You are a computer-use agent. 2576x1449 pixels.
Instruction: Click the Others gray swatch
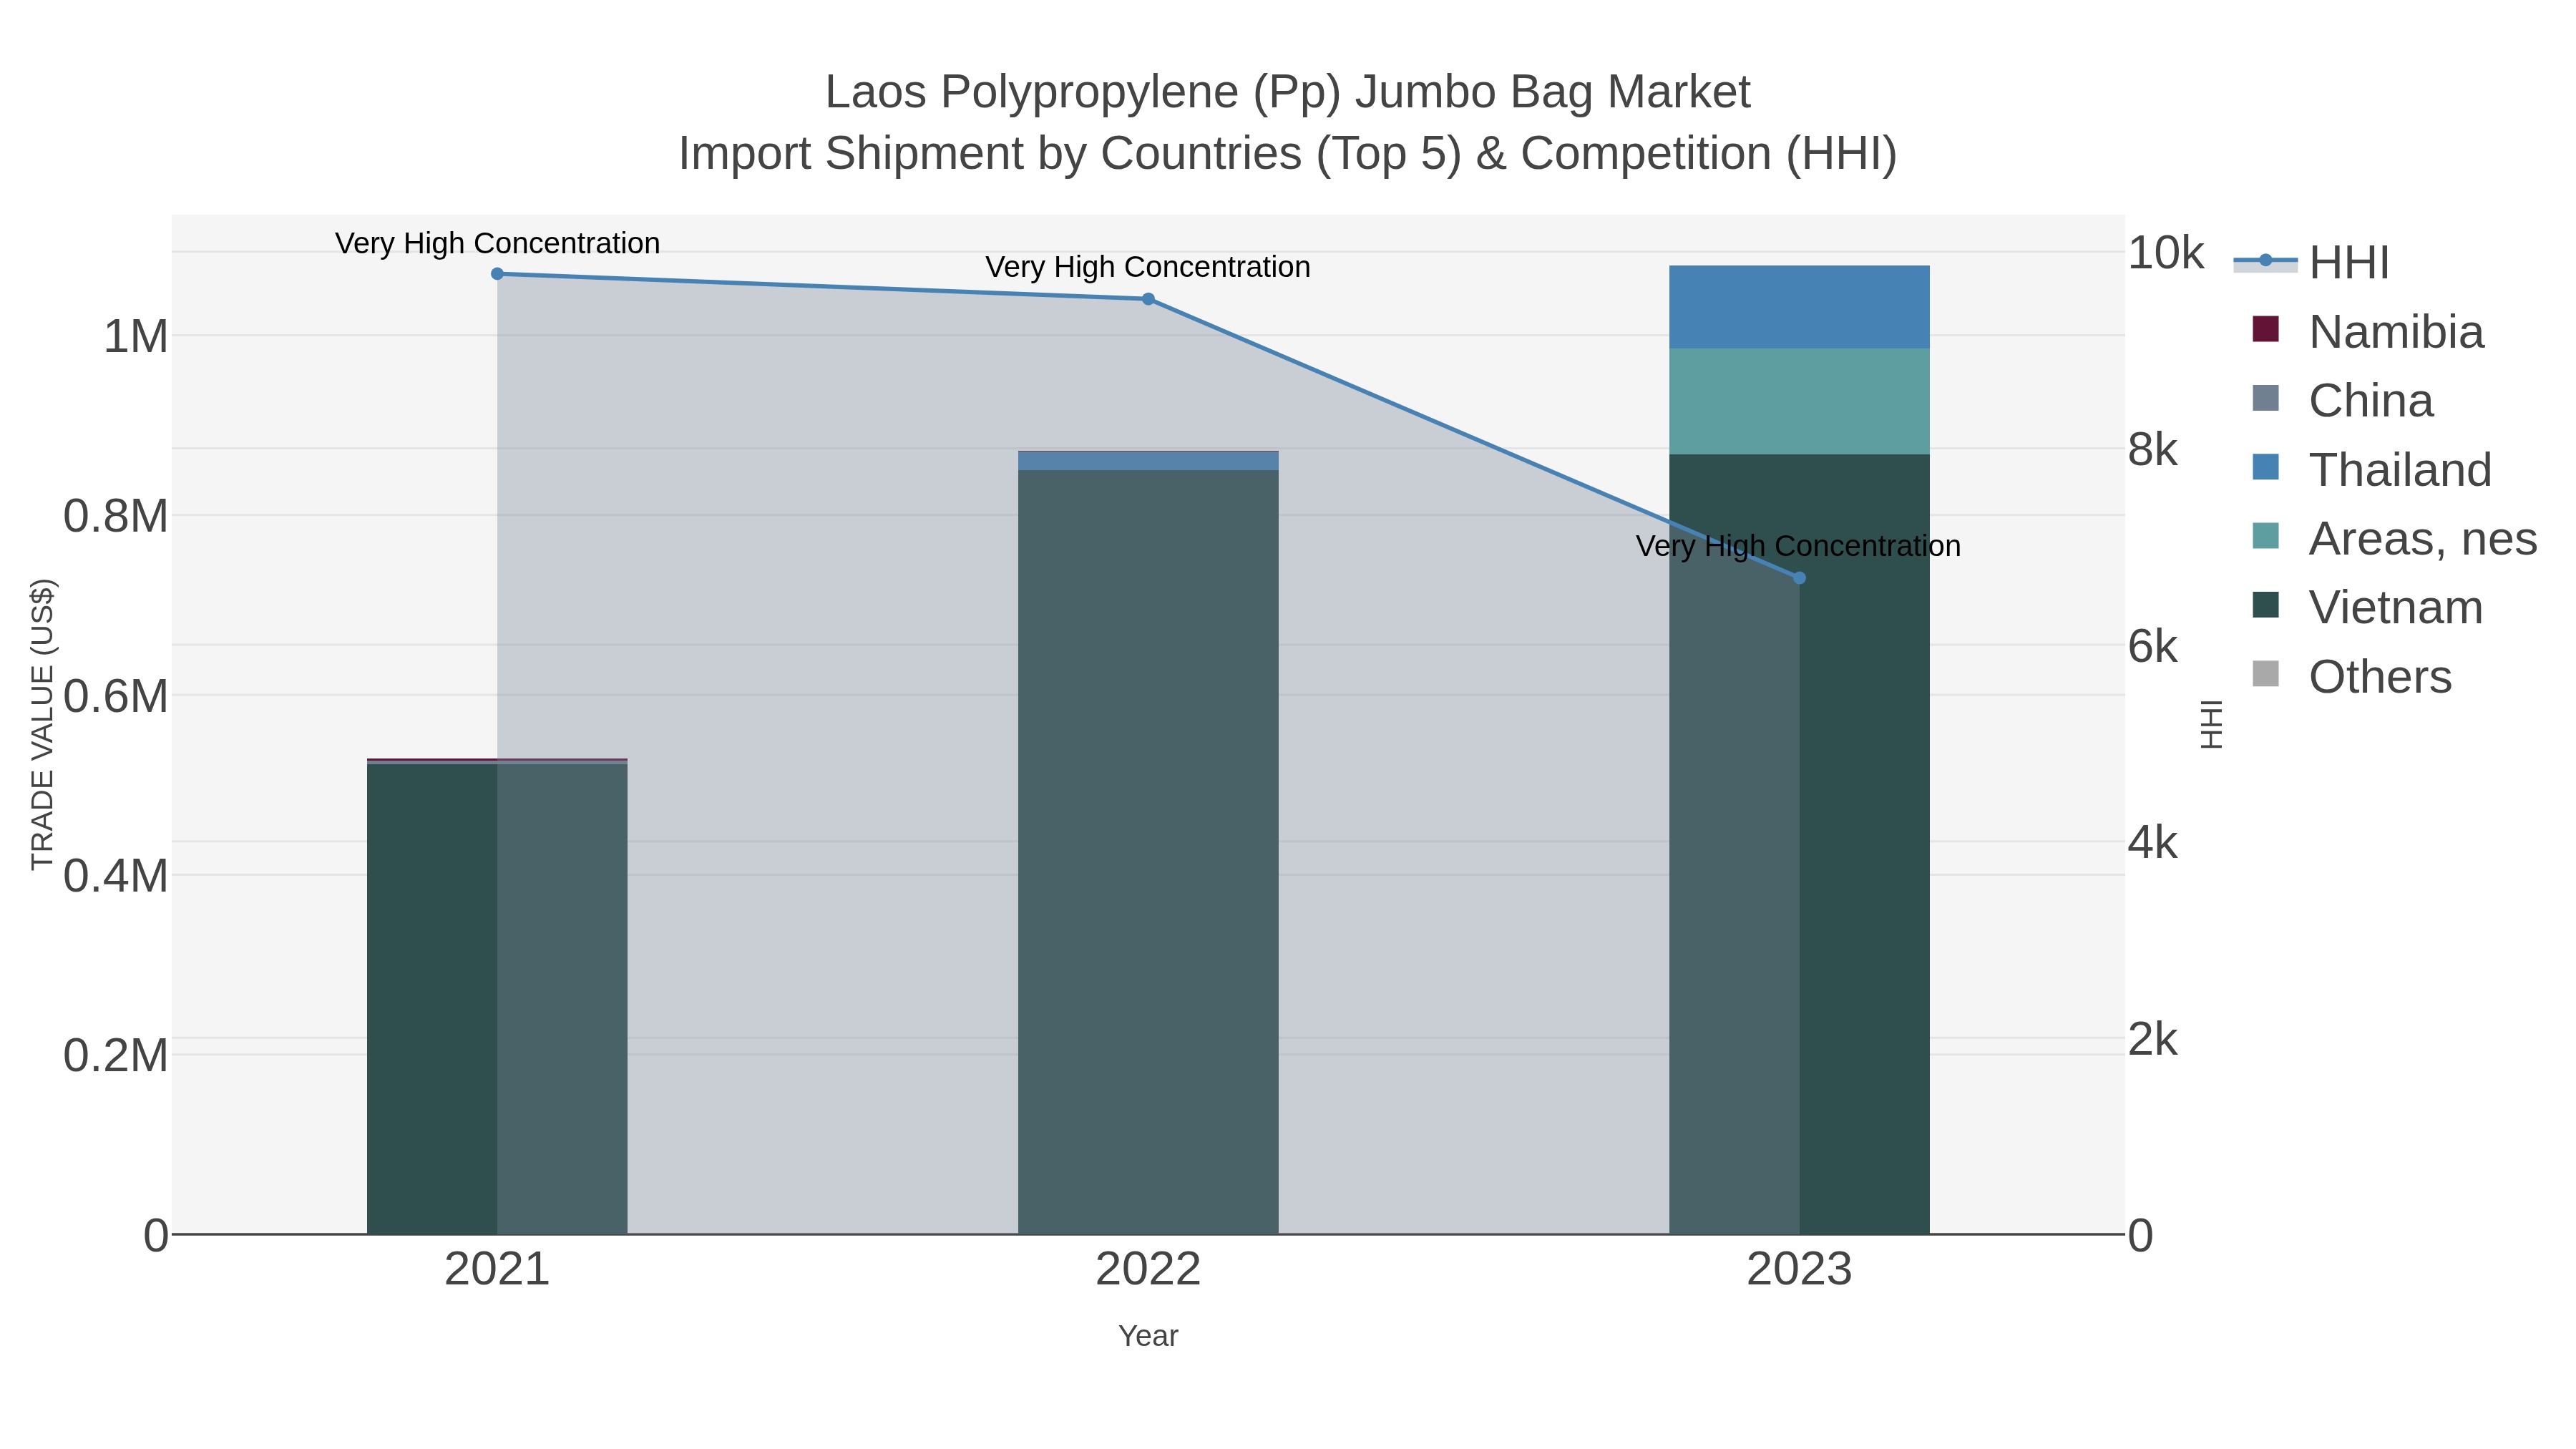tap(2265, 674)
